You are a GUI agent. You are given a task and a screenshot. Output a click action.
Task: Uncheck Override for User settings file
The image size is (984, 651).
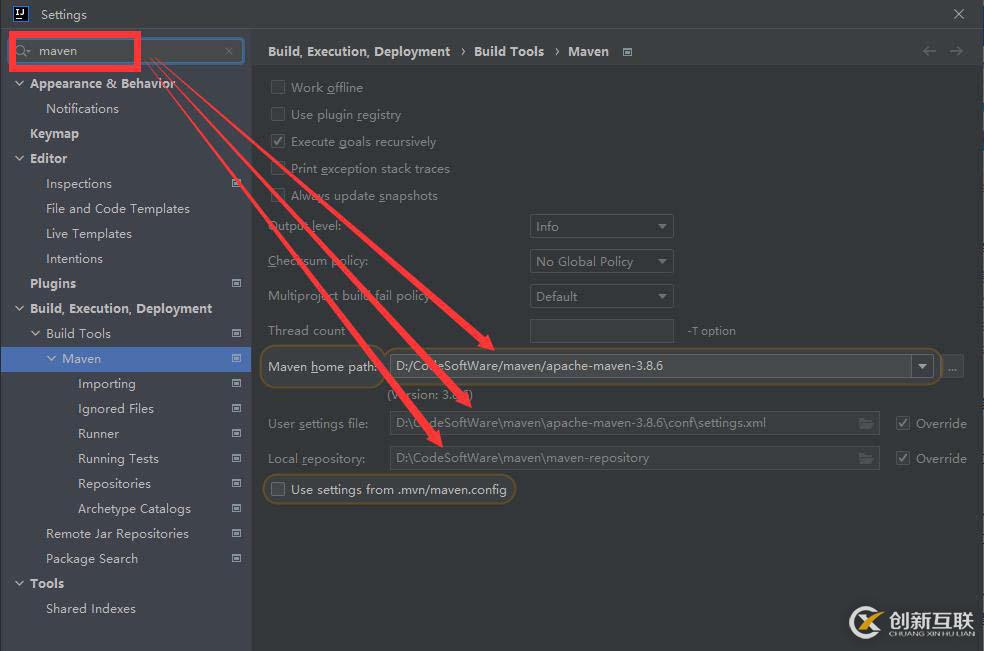[x=903, y=423]
